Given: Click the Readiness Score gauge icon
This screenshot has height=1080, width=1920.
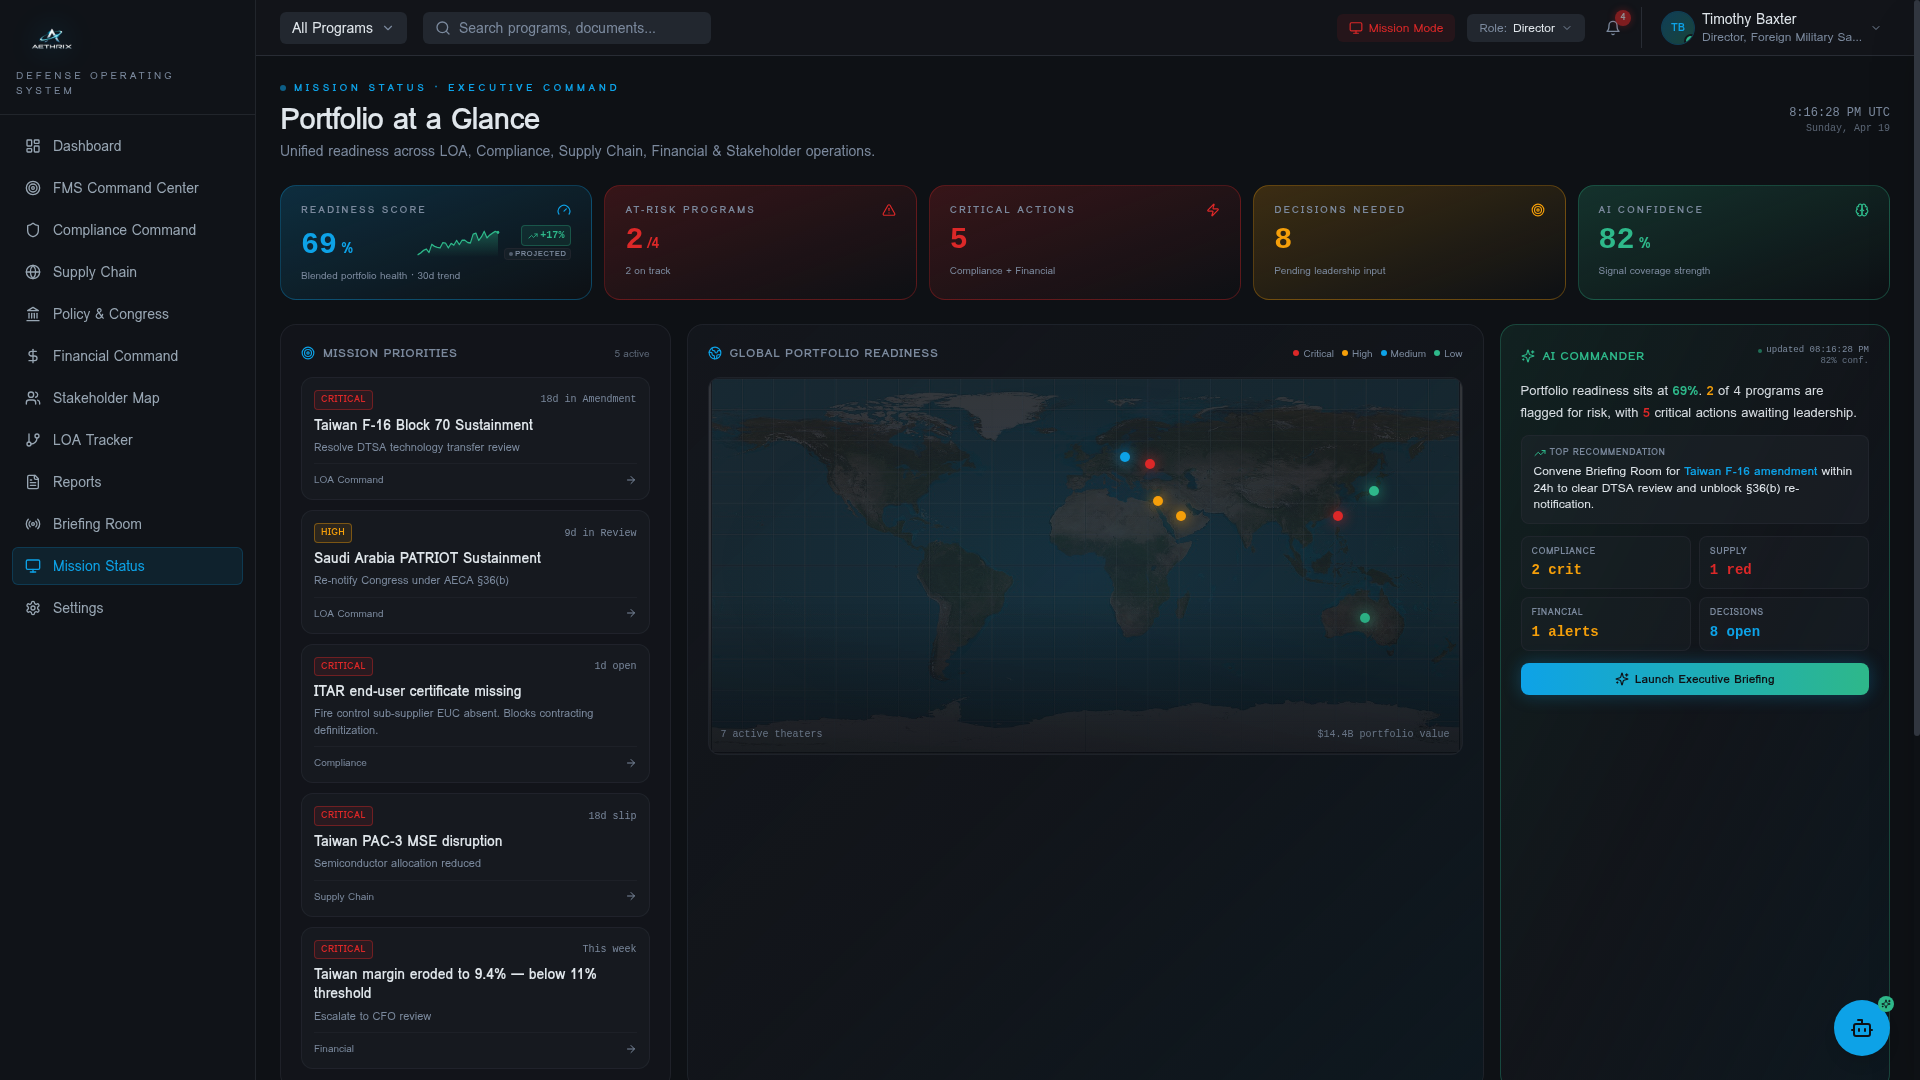Looking at the screenshot, I should [564, 210].
